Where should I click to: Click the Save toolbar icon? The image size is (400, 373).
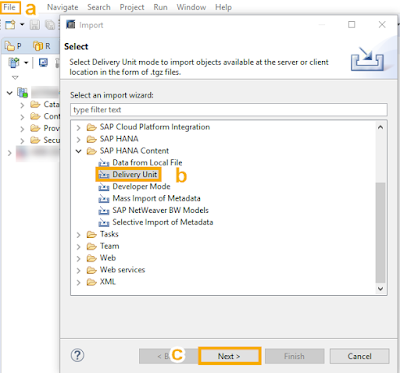tap(35, 25)
